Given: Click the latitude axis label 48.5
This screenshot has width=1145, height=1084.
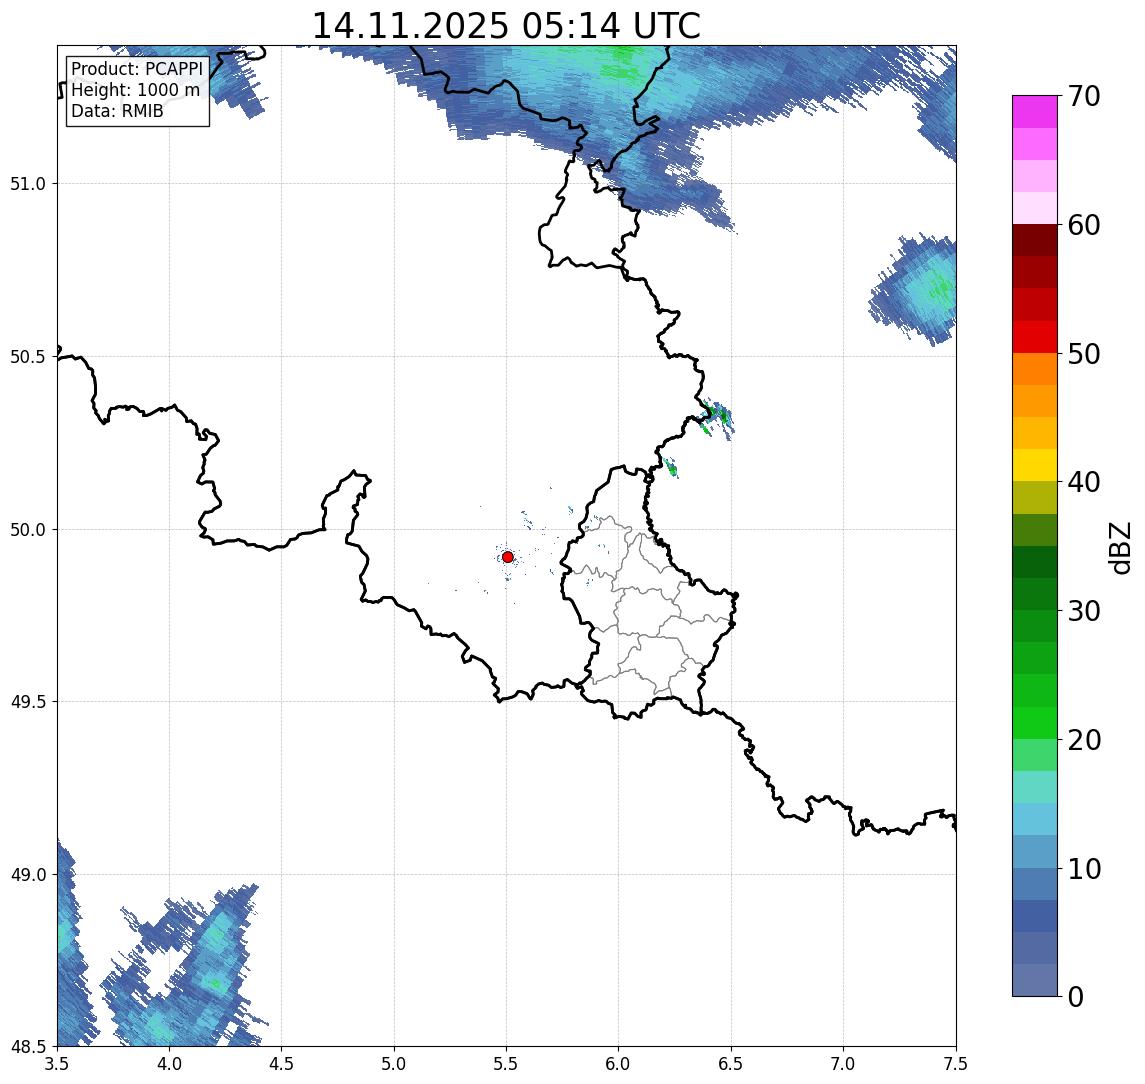Looking at the screenshot, I should coord(28,1047).
